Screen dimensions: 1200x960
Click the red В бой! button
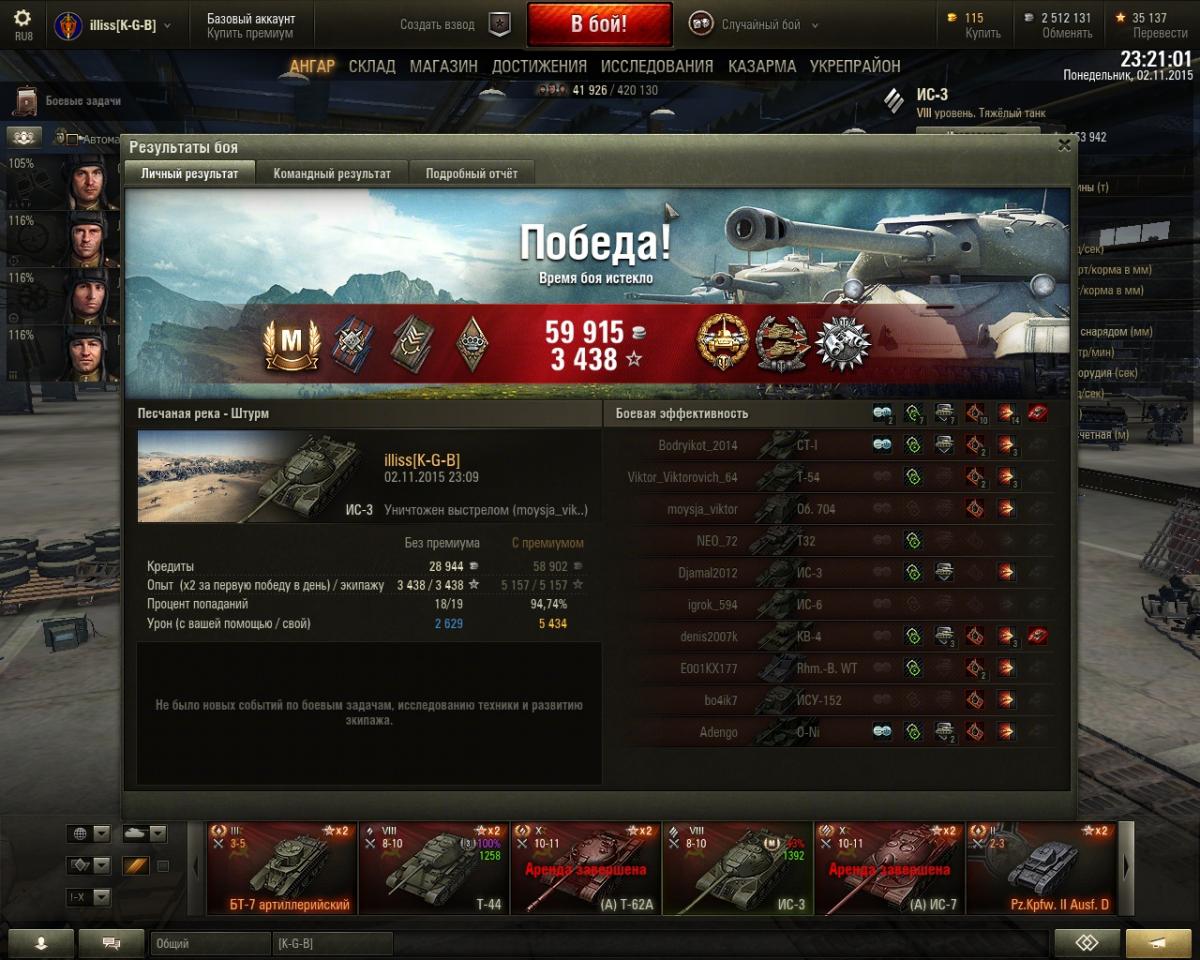click(x=599, y=25)
